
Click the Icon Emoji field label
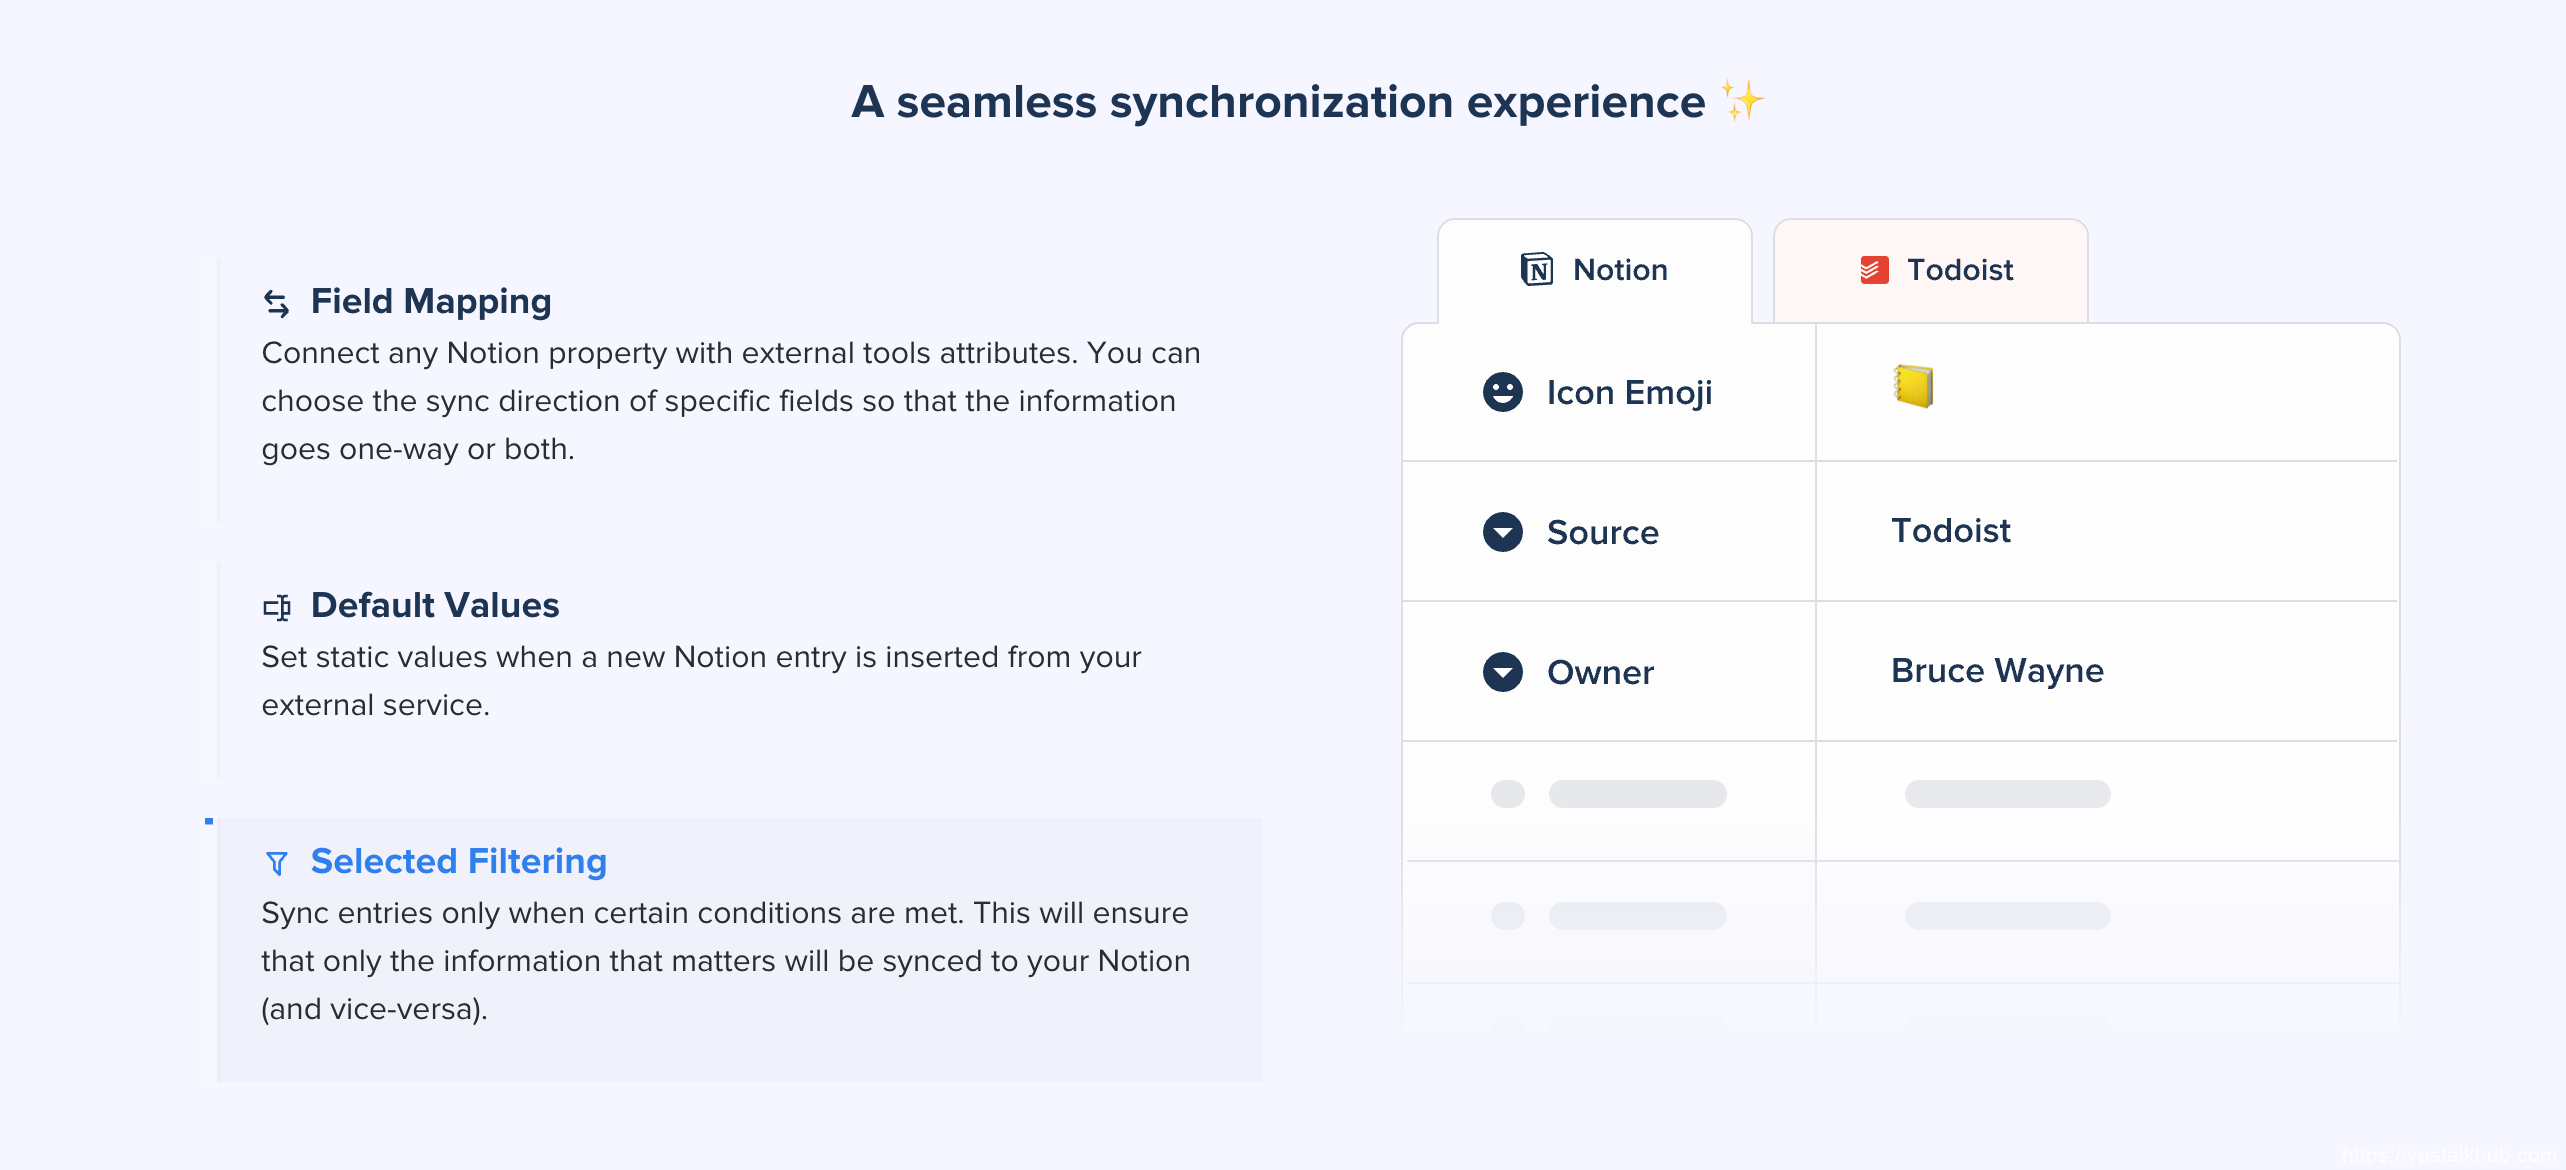coord(1629,393)
